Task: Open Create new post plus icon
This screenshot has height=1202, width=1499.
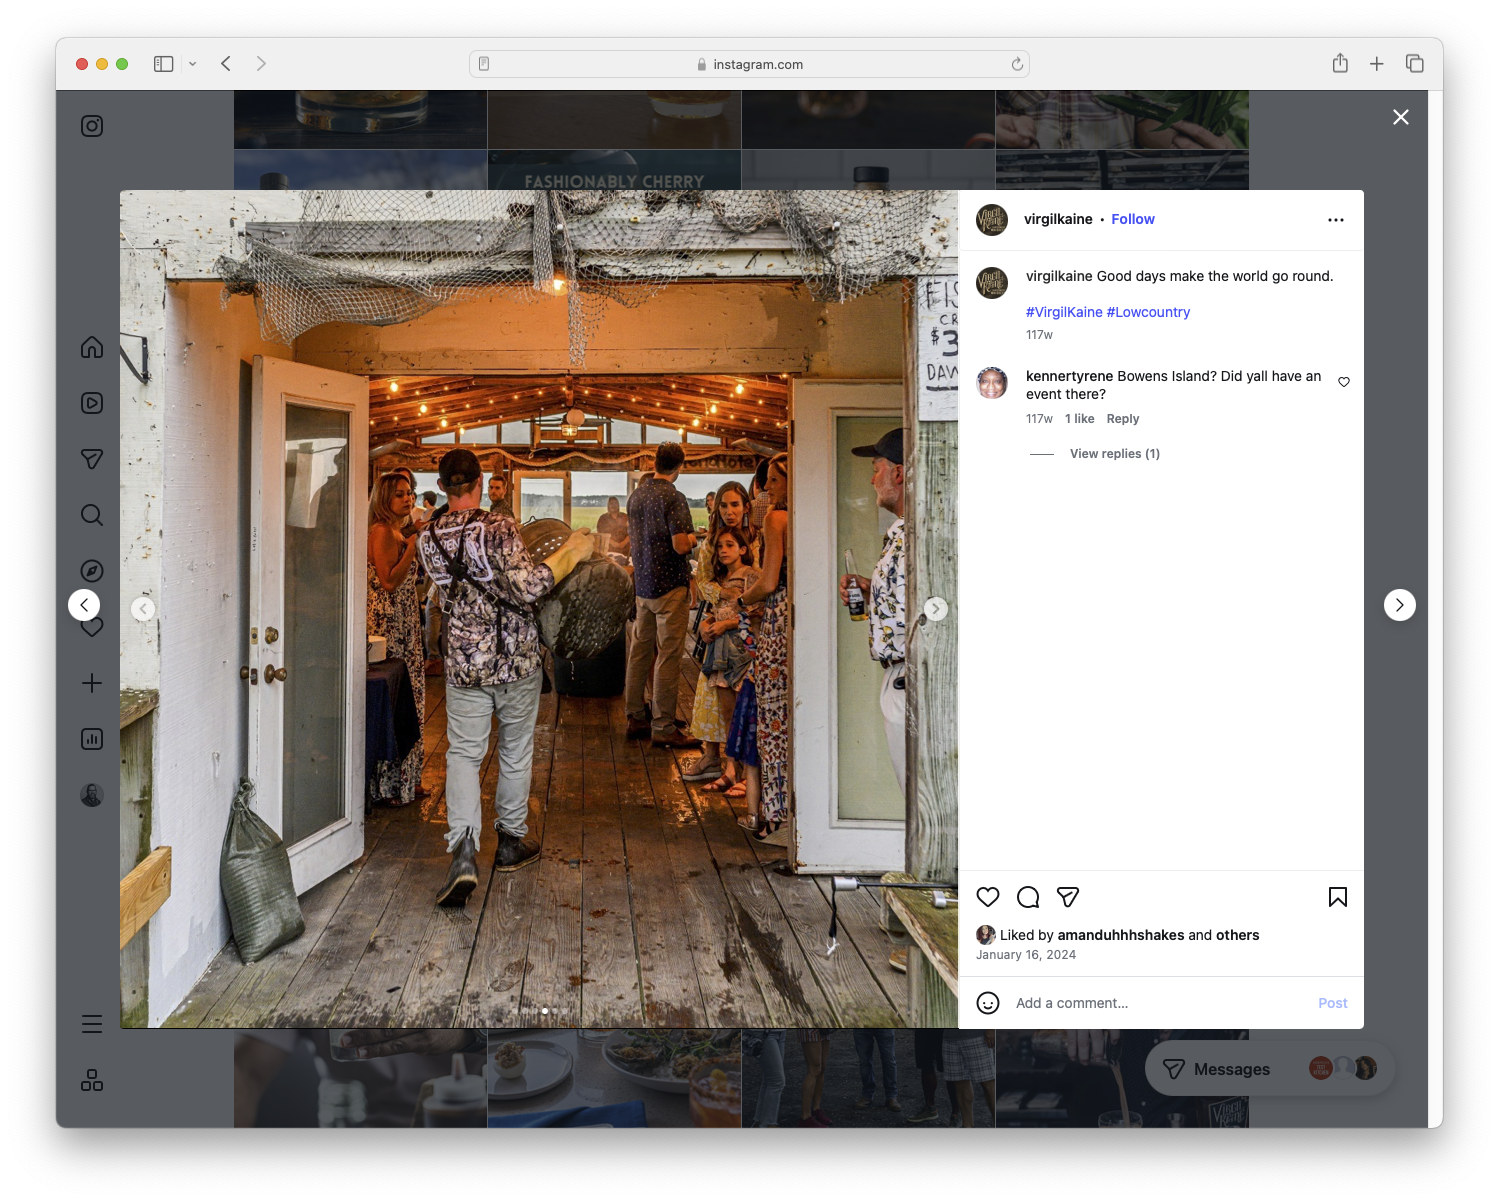Action: click(92, 683)
